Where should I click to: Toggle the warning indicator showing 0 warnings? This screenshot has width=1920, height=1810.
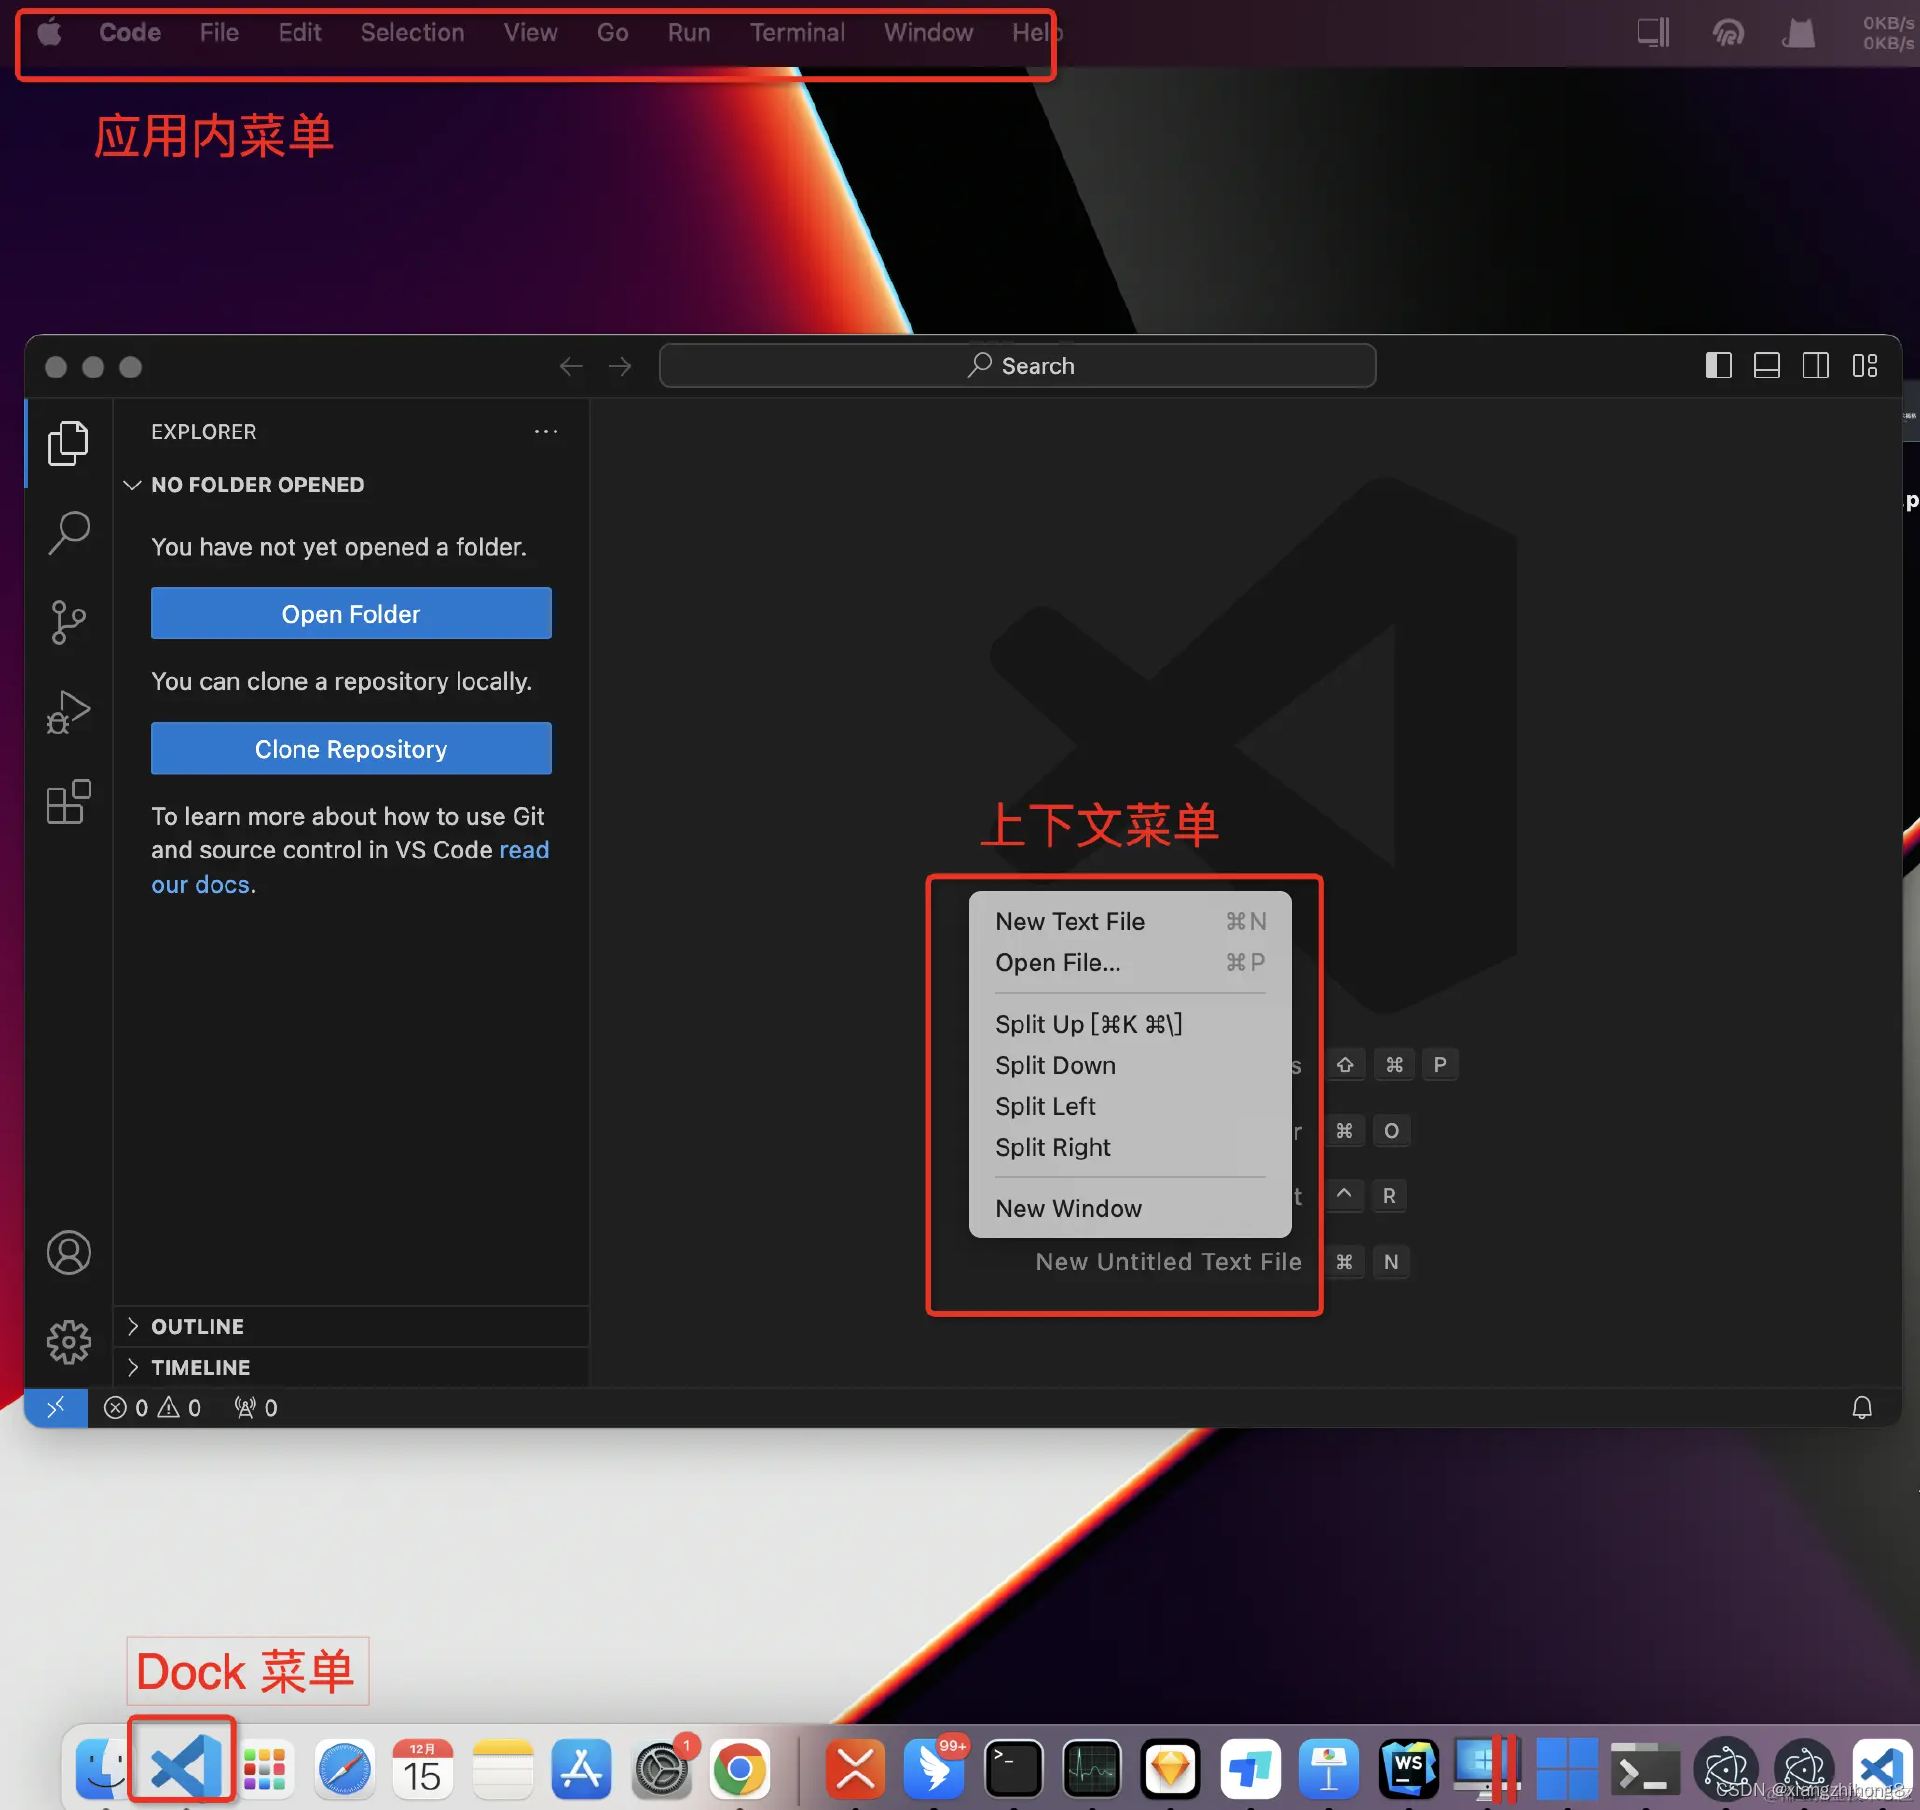pos(170,1407)
